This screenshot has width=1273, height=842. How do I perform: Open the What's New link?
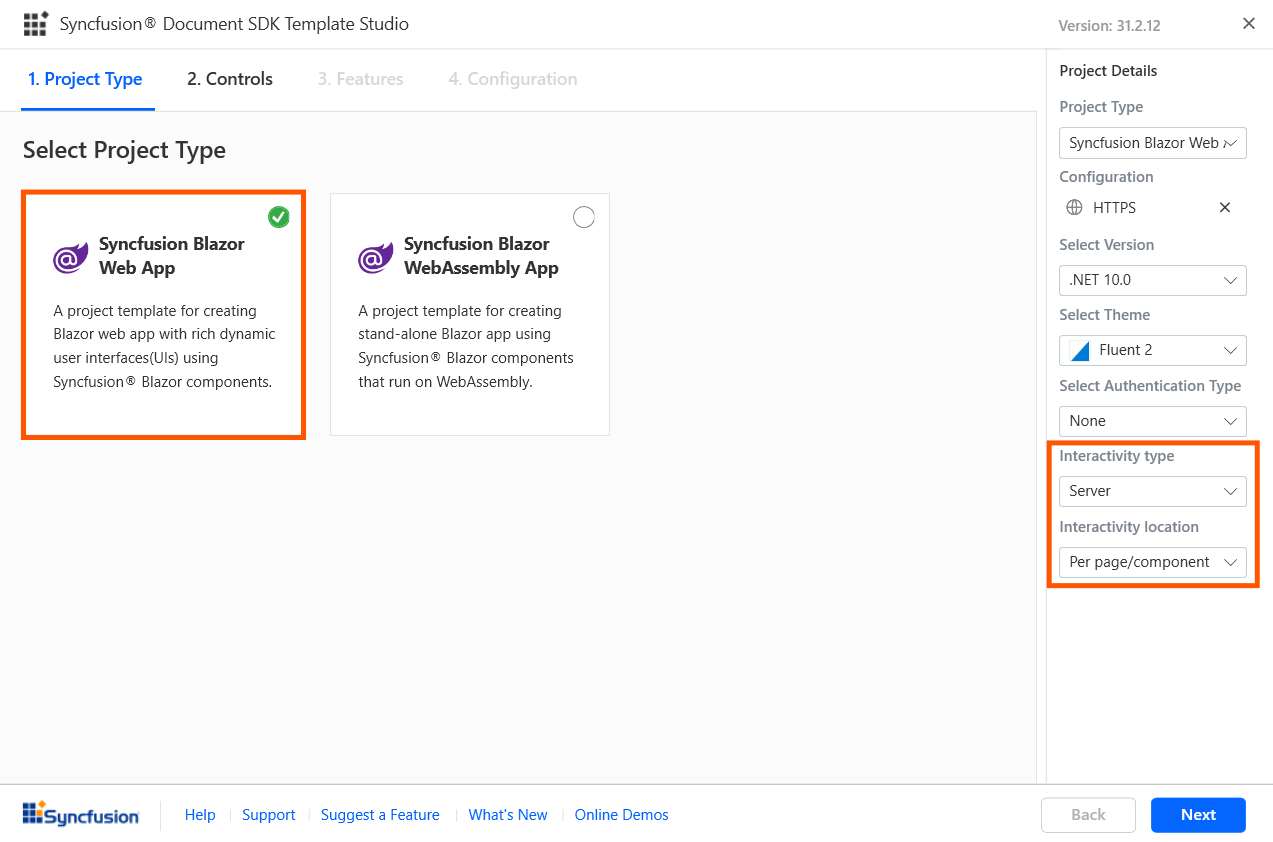tap(507, 814)
